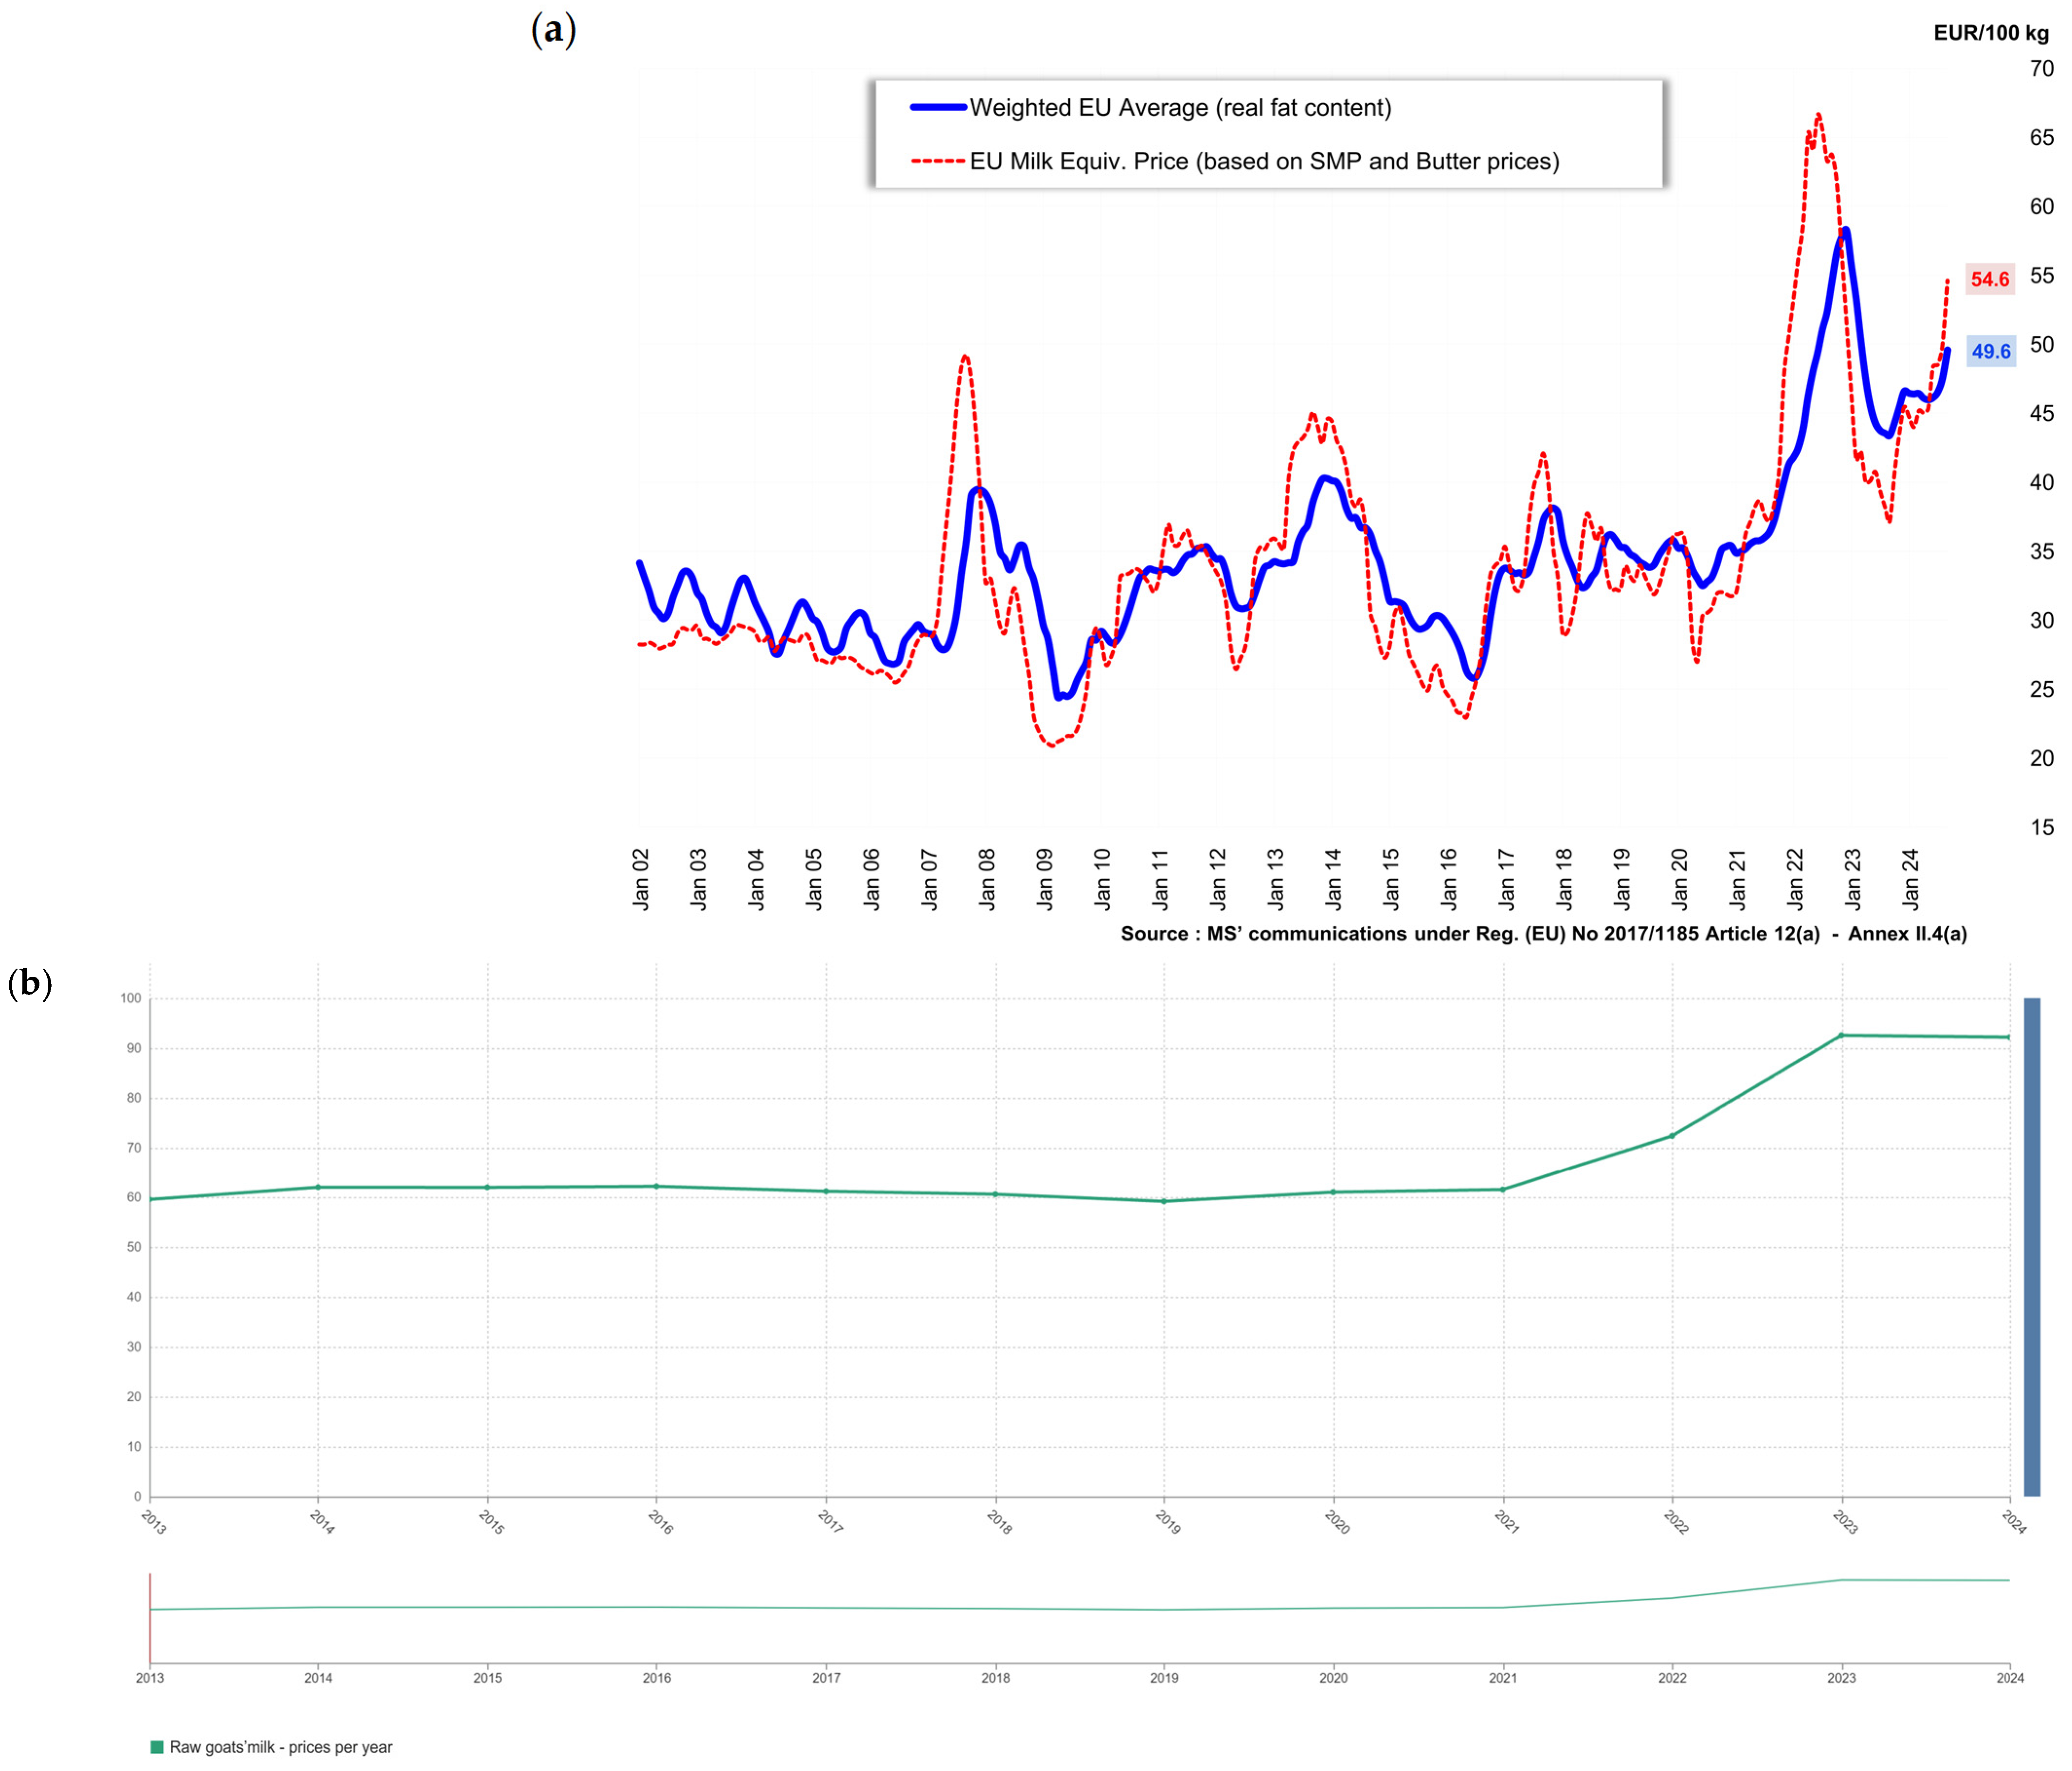Click the 2014 data point on goat milk line
2072x1771 pixels.
coord(318,1187)
